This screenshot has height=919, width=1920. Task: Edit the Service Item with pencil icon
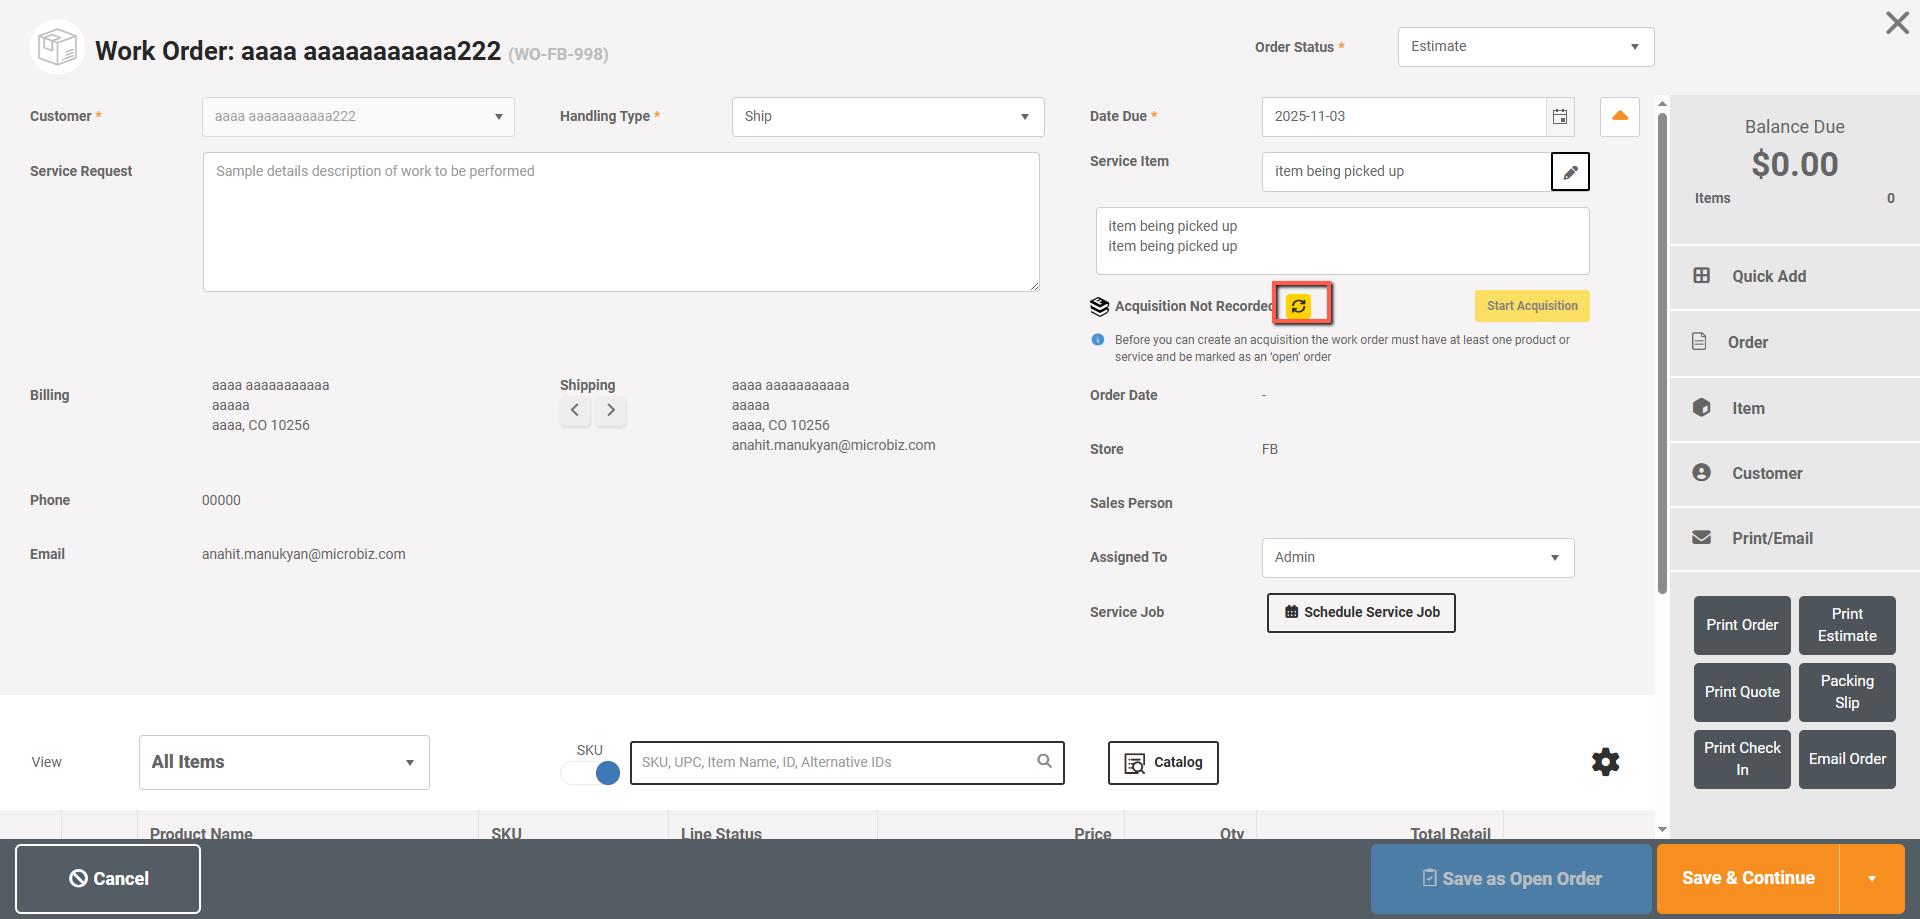[1570, 172]
